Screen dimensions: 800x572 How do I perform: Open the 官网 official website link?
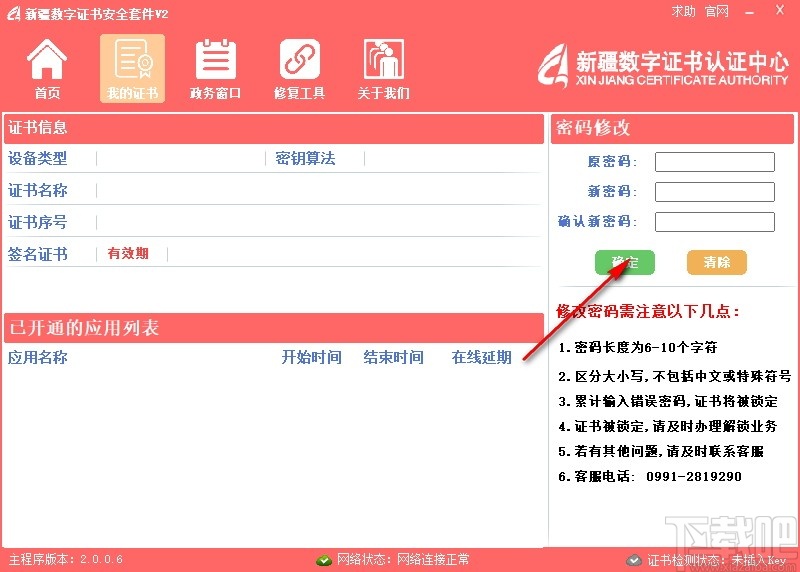pos(717,11)
